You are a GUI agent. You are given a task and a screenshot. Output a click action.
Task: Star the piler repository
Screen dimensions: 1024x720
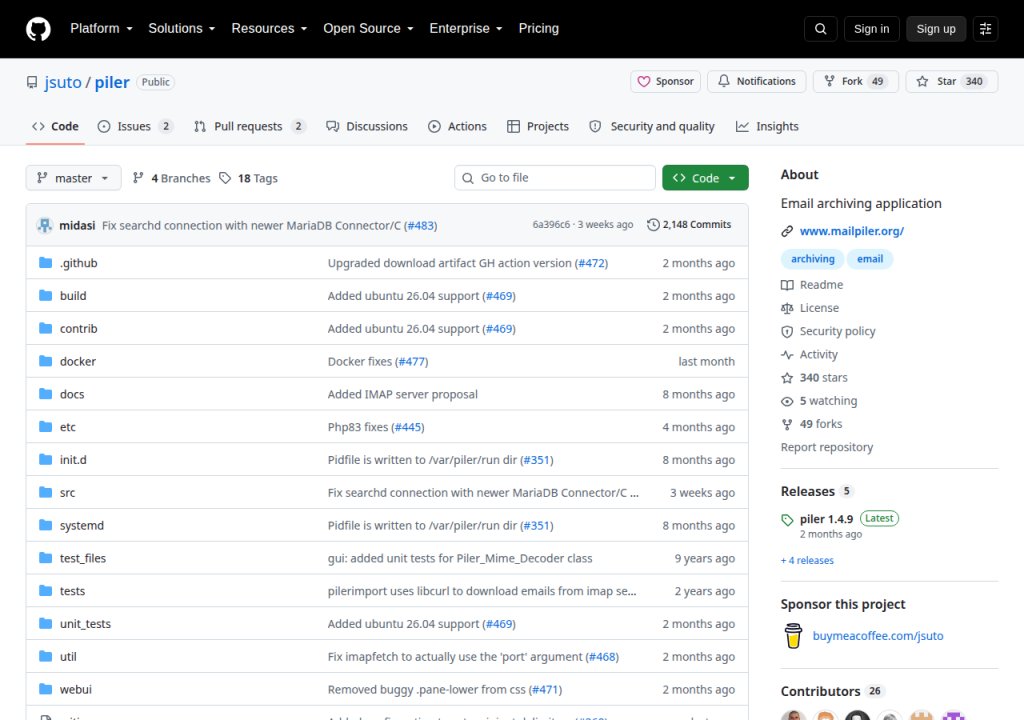pyautogui.click(x=952, y=82)
